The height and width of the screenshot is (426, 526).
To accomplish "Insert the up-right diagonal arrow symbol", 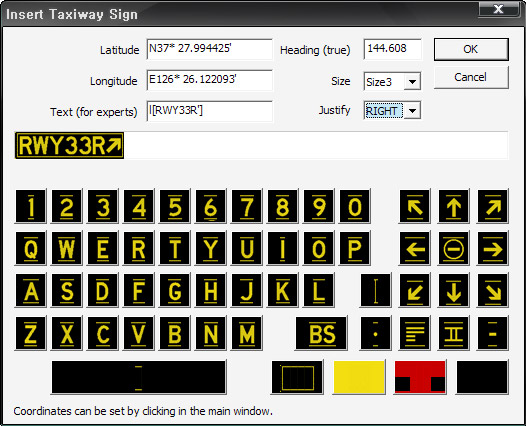I will click(x=492, y=206).
